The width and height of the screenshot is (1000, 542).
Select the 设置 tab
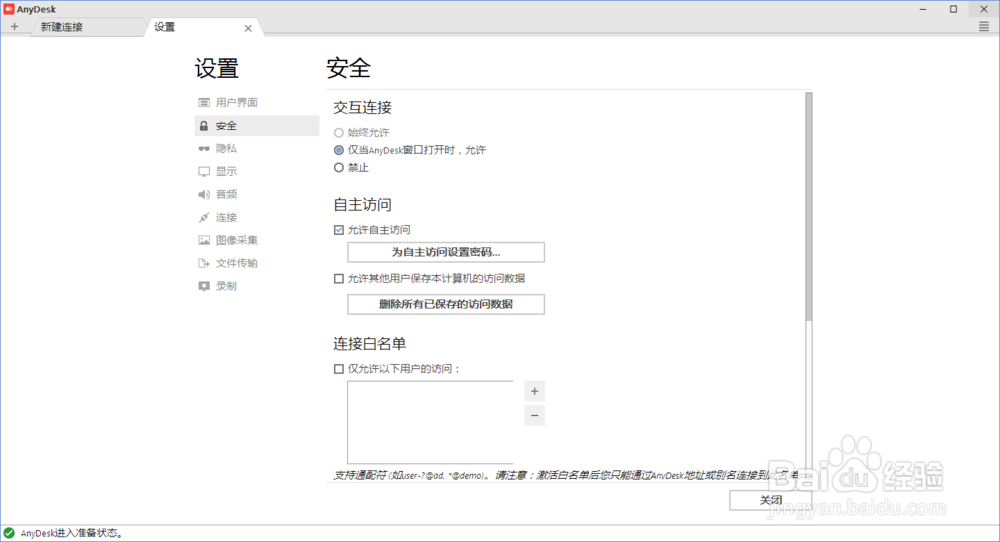[204, 27]
